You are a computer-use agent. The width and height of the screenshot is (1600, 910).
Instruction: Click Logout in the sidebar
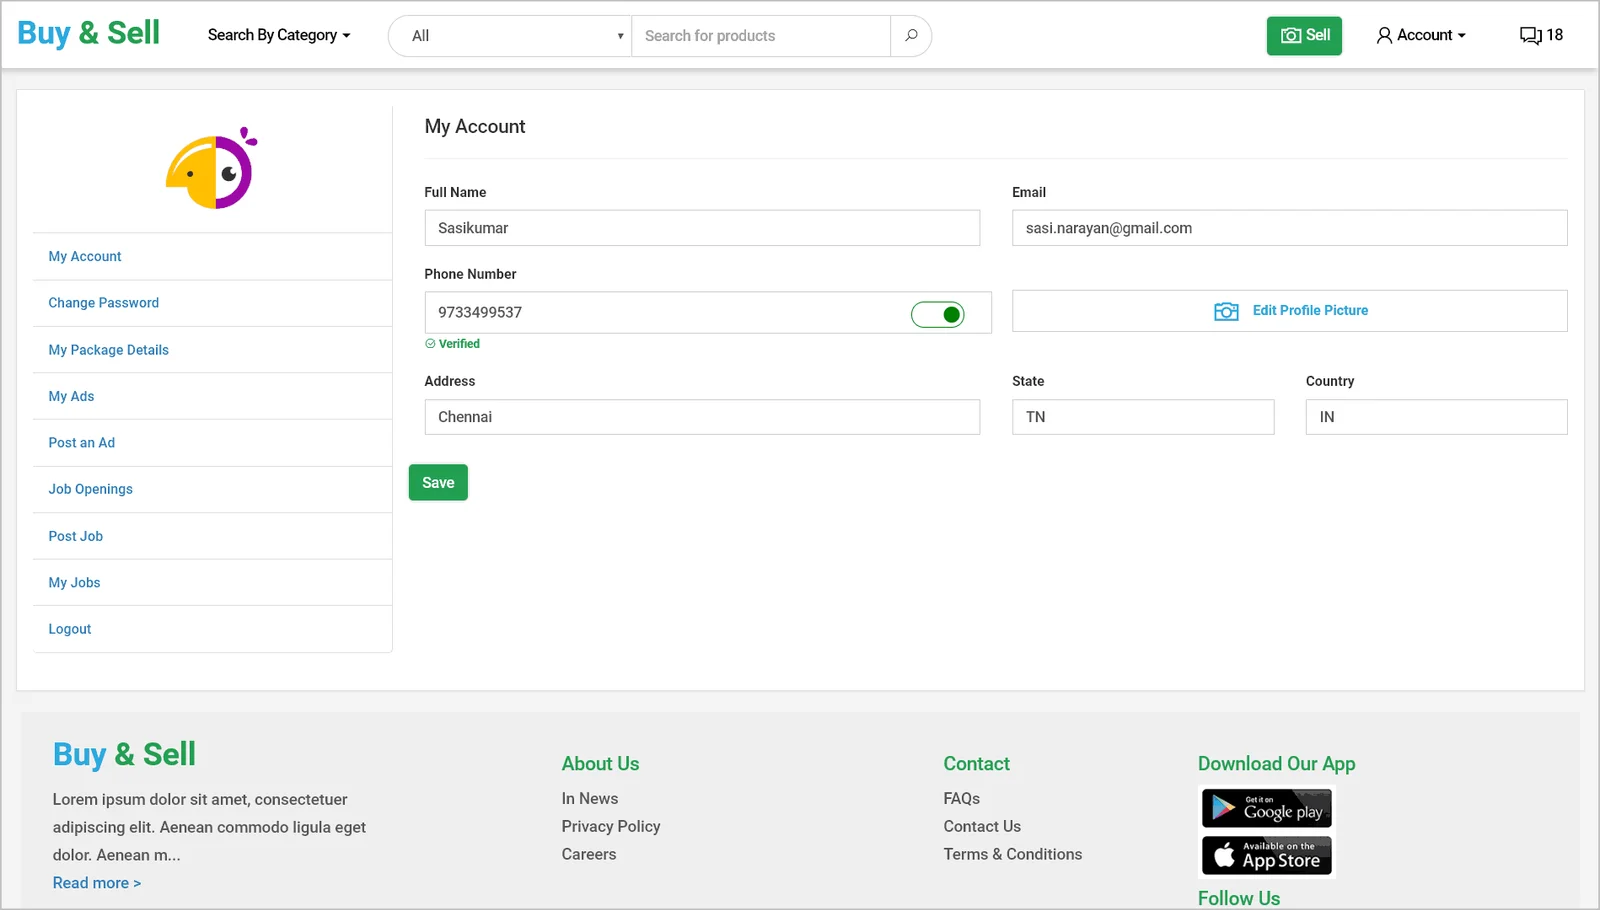pyautogui.click(x=70, y=629)
